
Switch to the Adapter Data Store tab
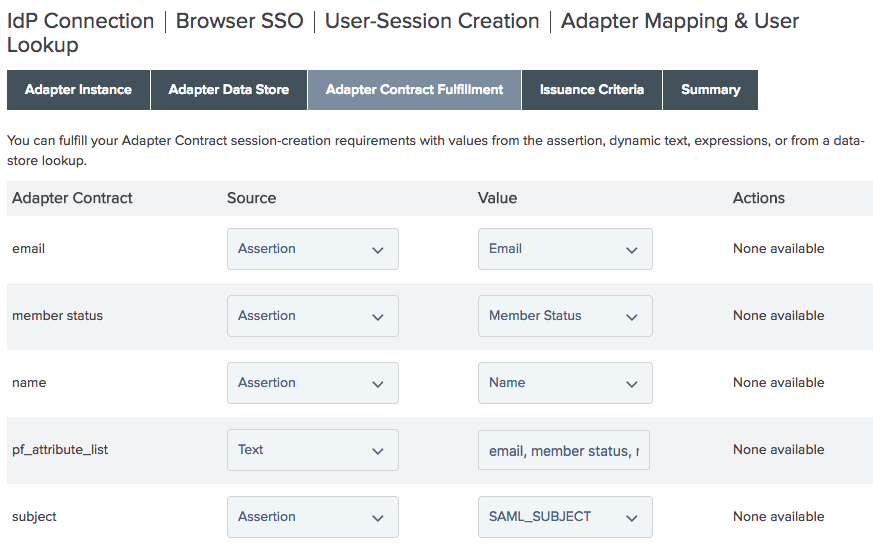click(229, 90)
